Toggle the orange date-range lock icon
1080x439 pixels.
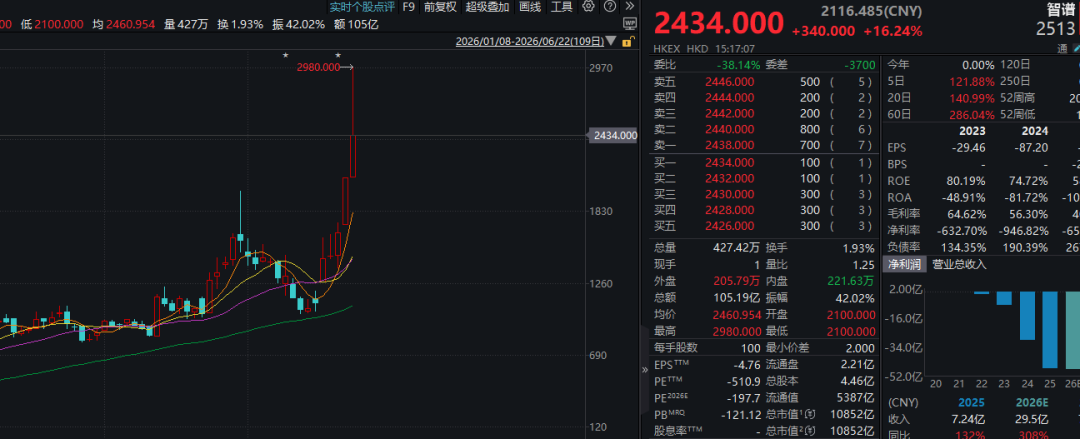[x=627, y=42]
